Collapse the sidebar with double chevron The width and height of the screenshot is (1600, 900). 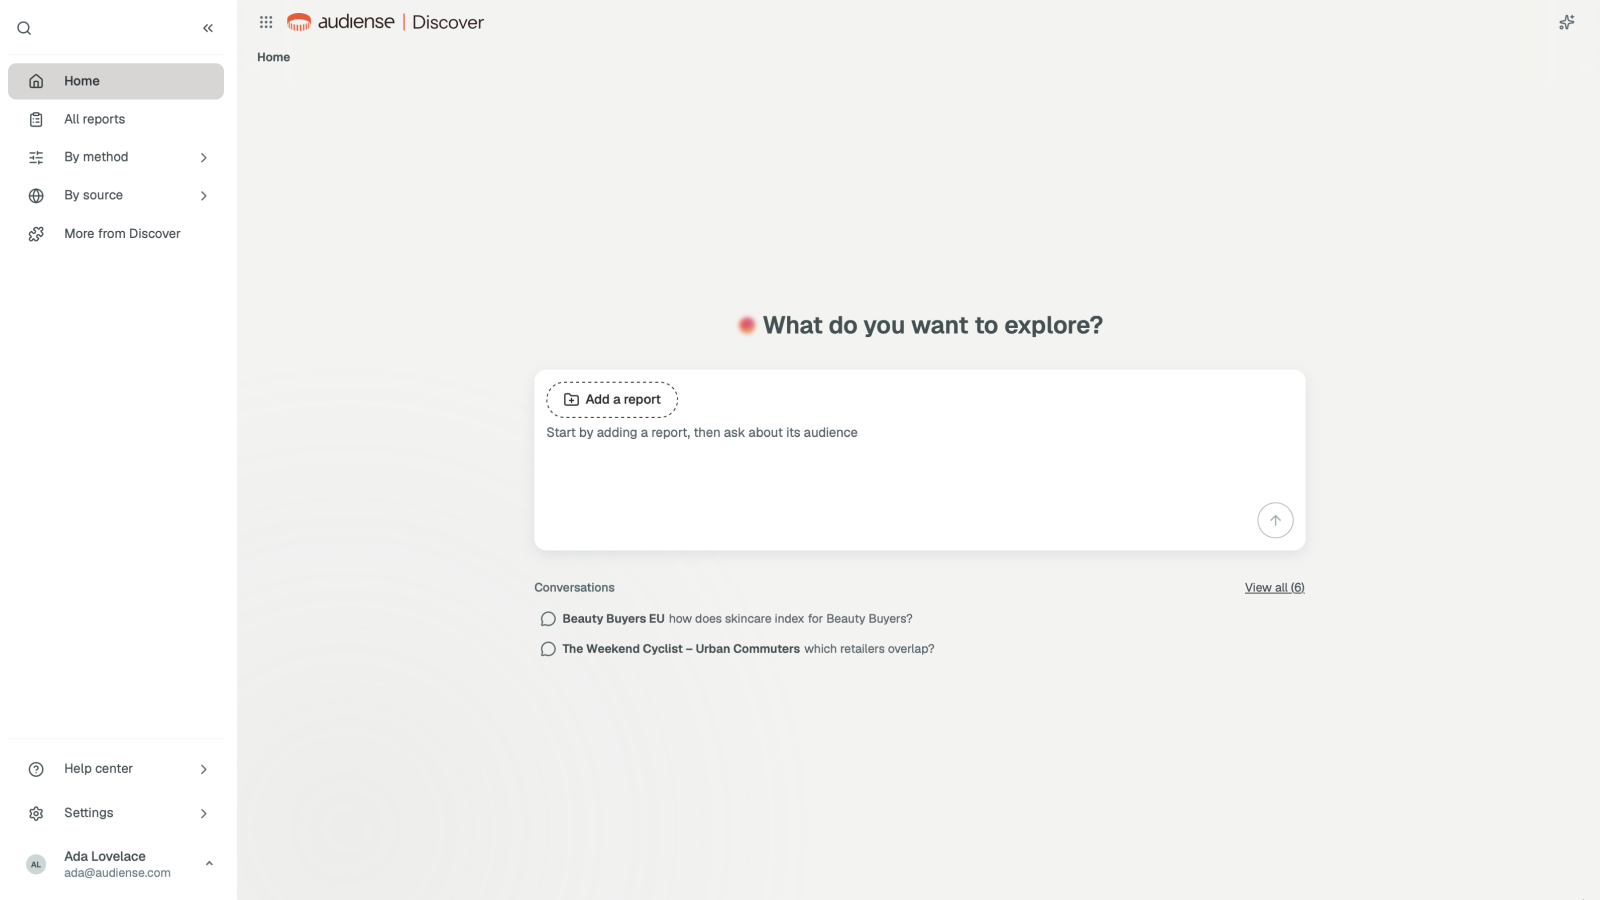click(208, 28)
